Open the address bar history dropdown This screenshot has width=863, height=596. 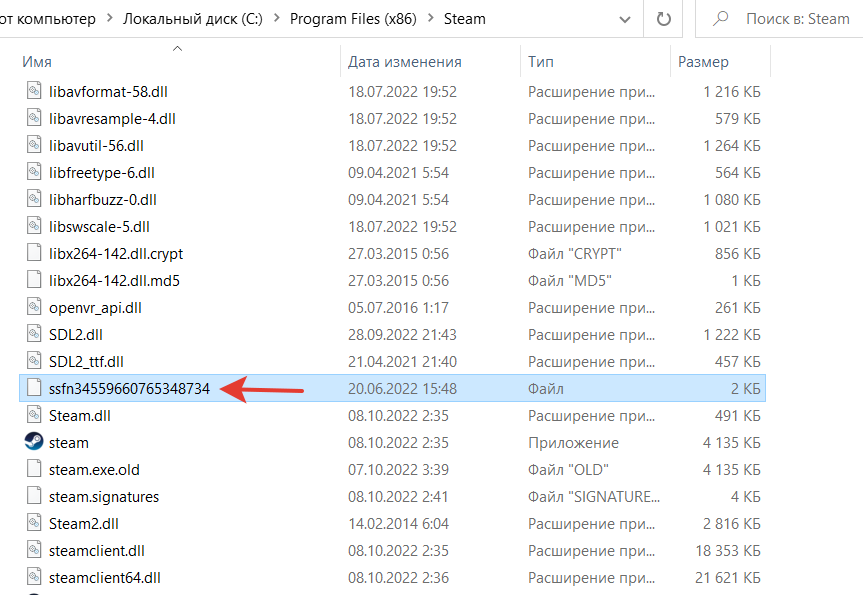[625, 20]
